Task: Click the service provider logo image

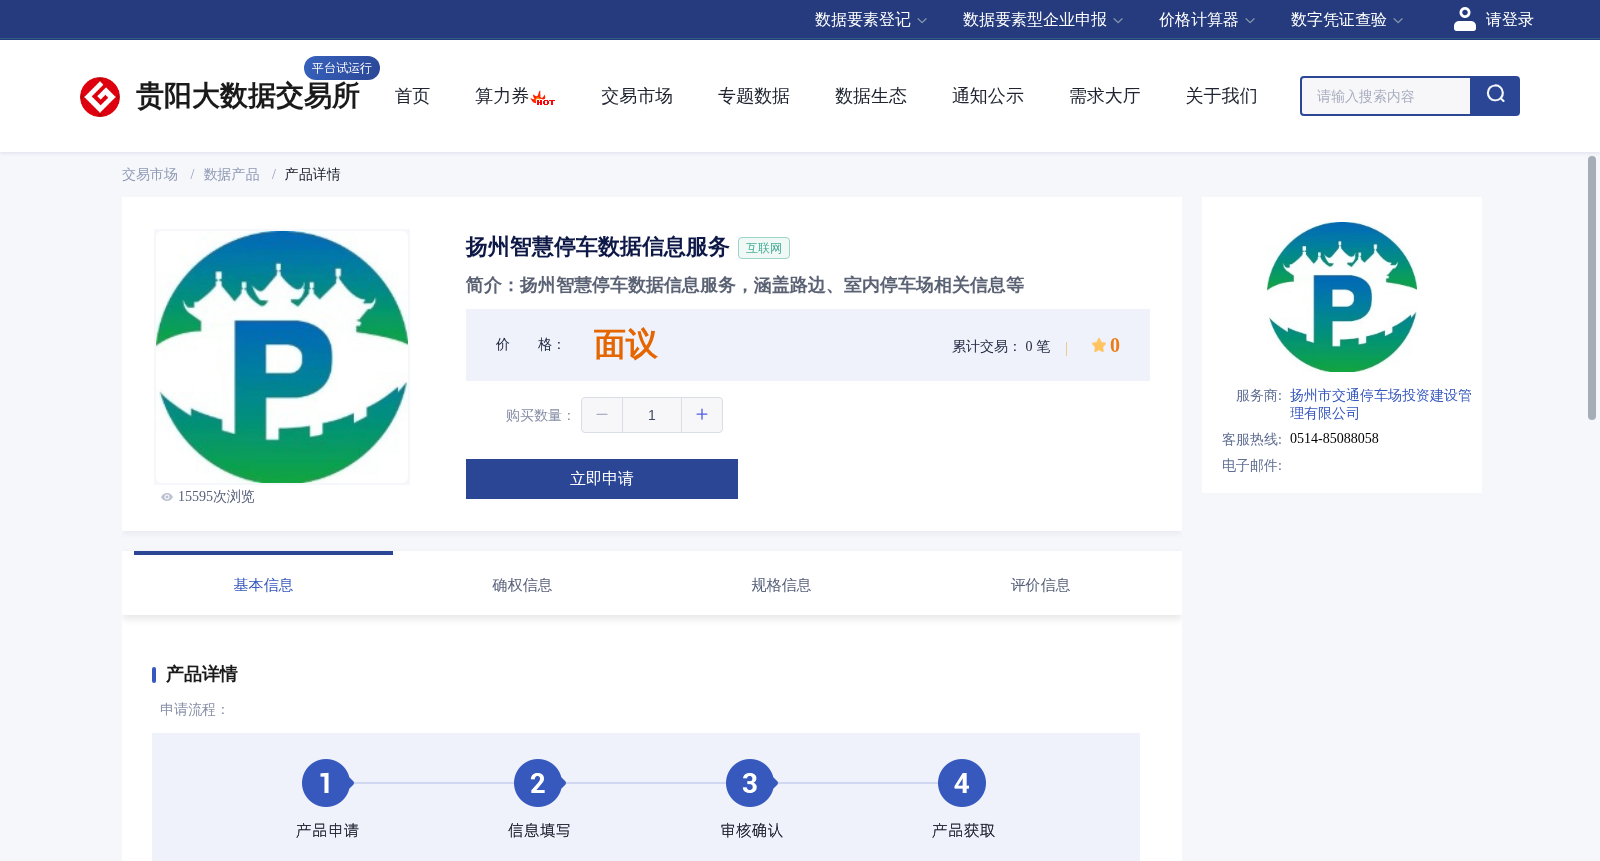Action: (x=1342, y=297)
